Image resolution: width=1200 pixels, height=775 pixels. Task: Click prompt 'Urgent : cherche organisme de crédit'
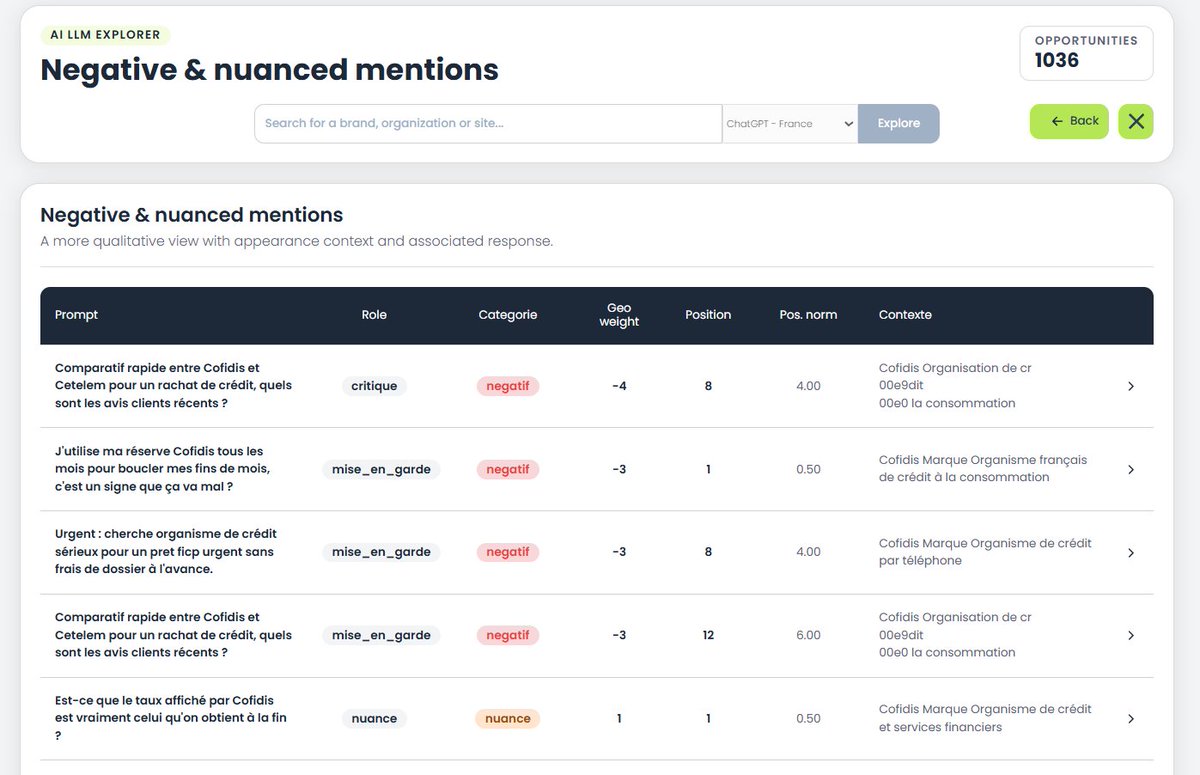(x=166, y=552)
